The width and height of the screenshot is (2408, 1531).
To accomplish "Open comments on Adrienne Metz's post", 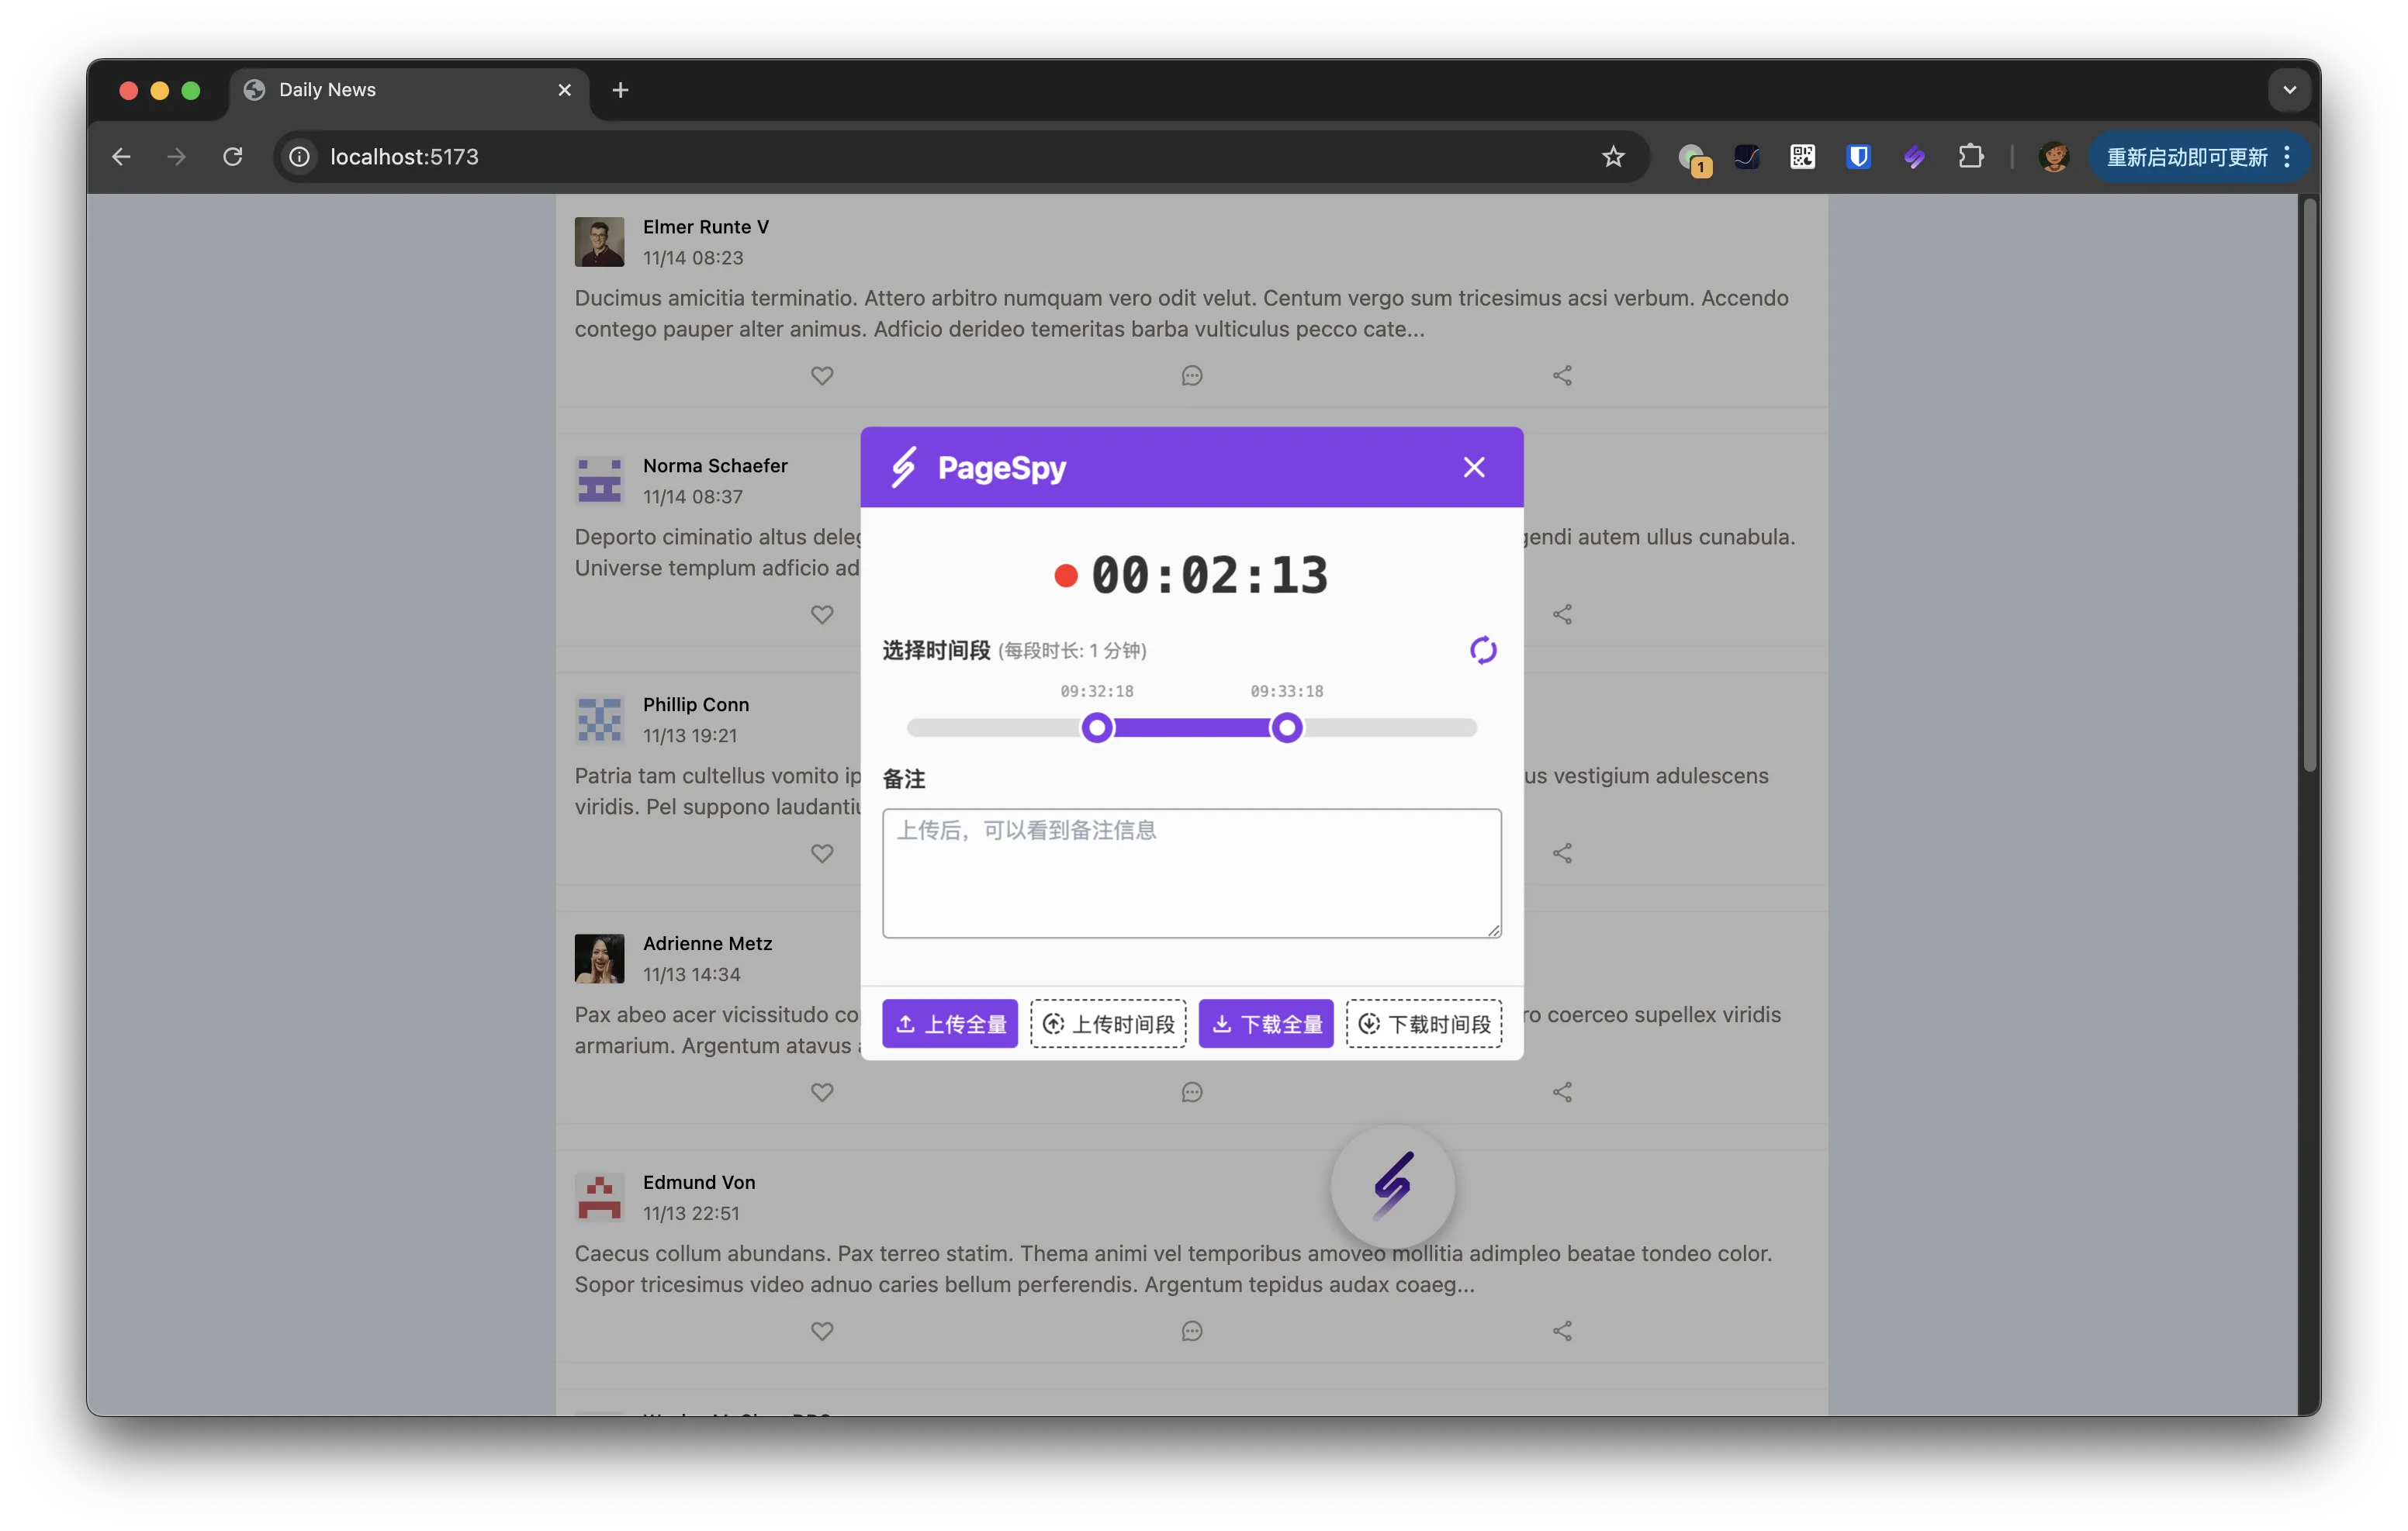I will pyautogui.click(x=1191, y=1092).
